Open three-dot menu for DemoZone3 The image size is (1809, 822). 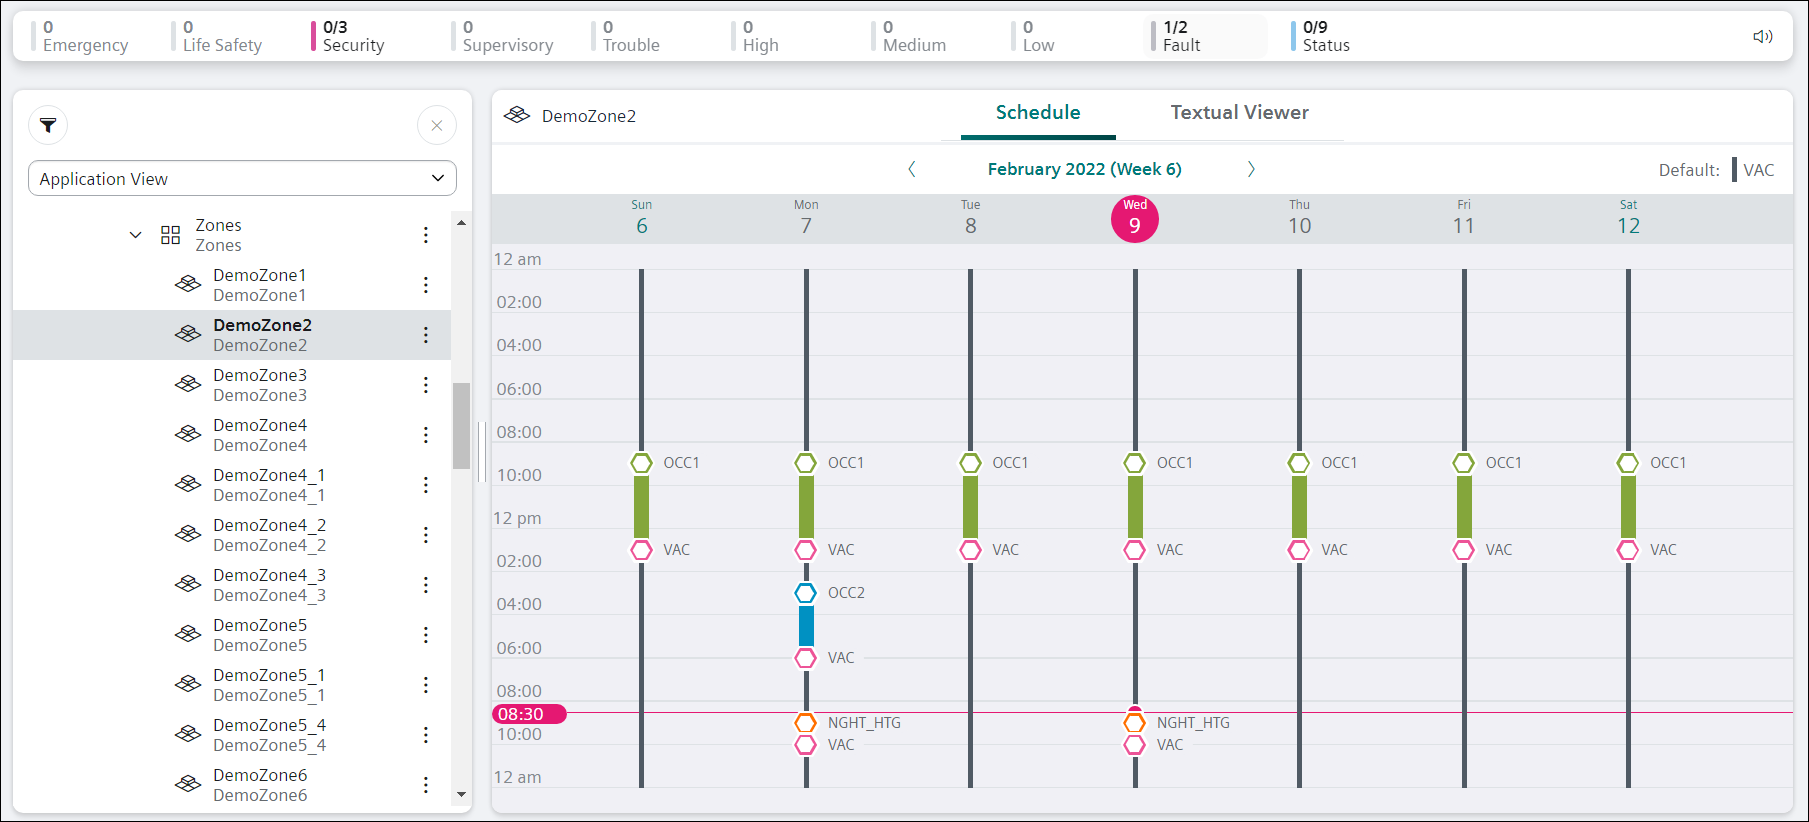click(x=426, y=385)
